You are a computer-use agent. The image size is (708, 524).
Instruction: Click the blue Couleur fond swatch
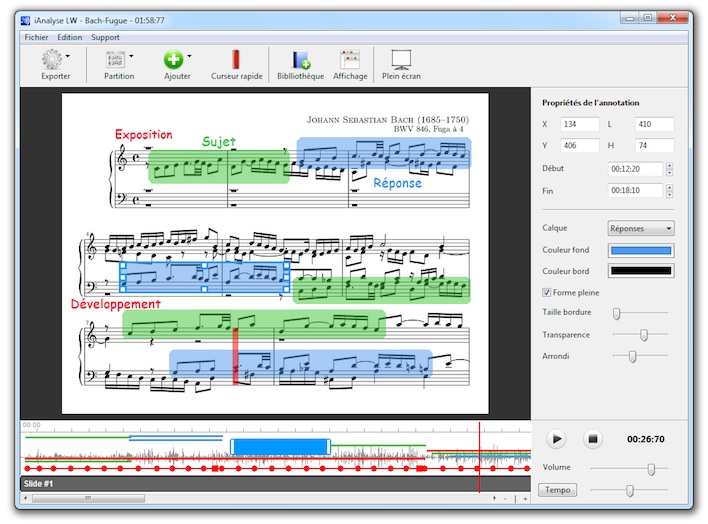click(x=641, y=250)
